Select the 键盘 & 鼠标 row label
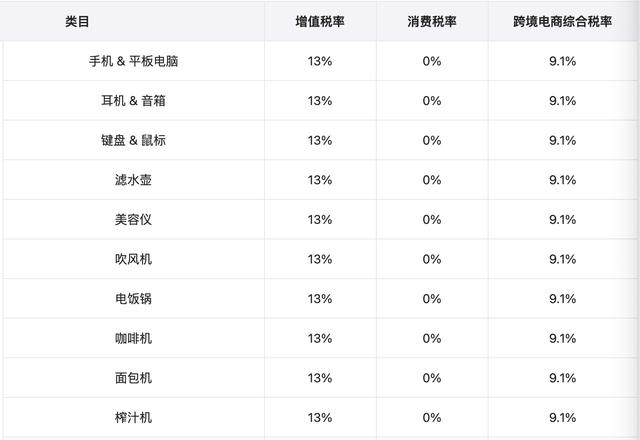Image resolution: width=640 pixels, height=440 pixels. [133, 140]
